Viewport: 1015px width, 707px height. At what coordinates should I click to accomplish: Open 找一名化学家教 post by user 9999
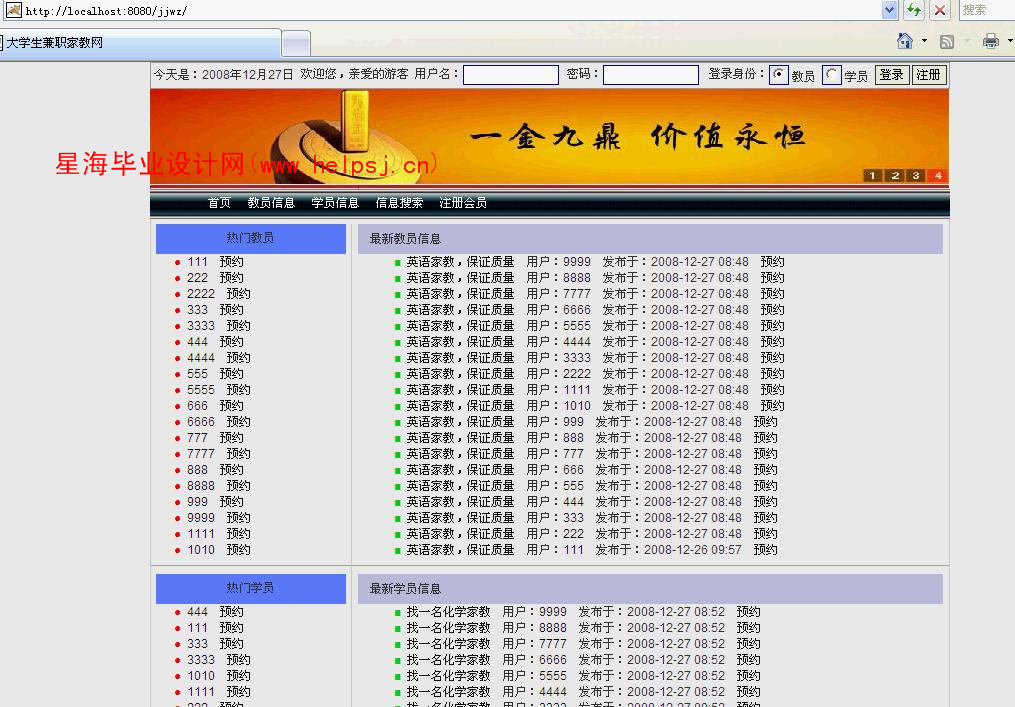449,612
